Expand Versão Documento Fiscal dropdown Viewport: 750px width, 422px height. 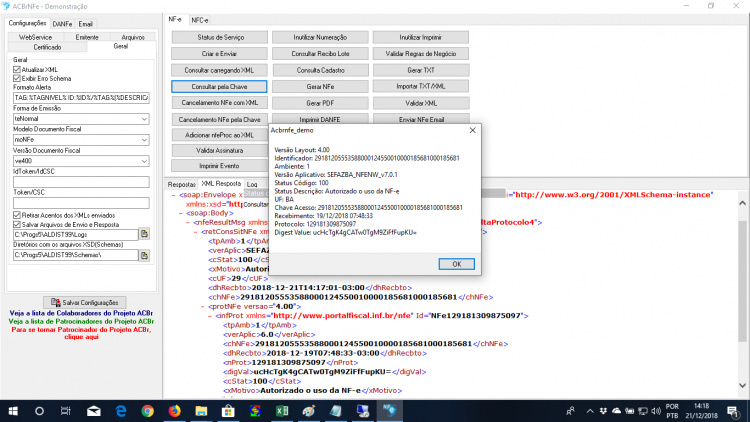click(x=144, y=161)
